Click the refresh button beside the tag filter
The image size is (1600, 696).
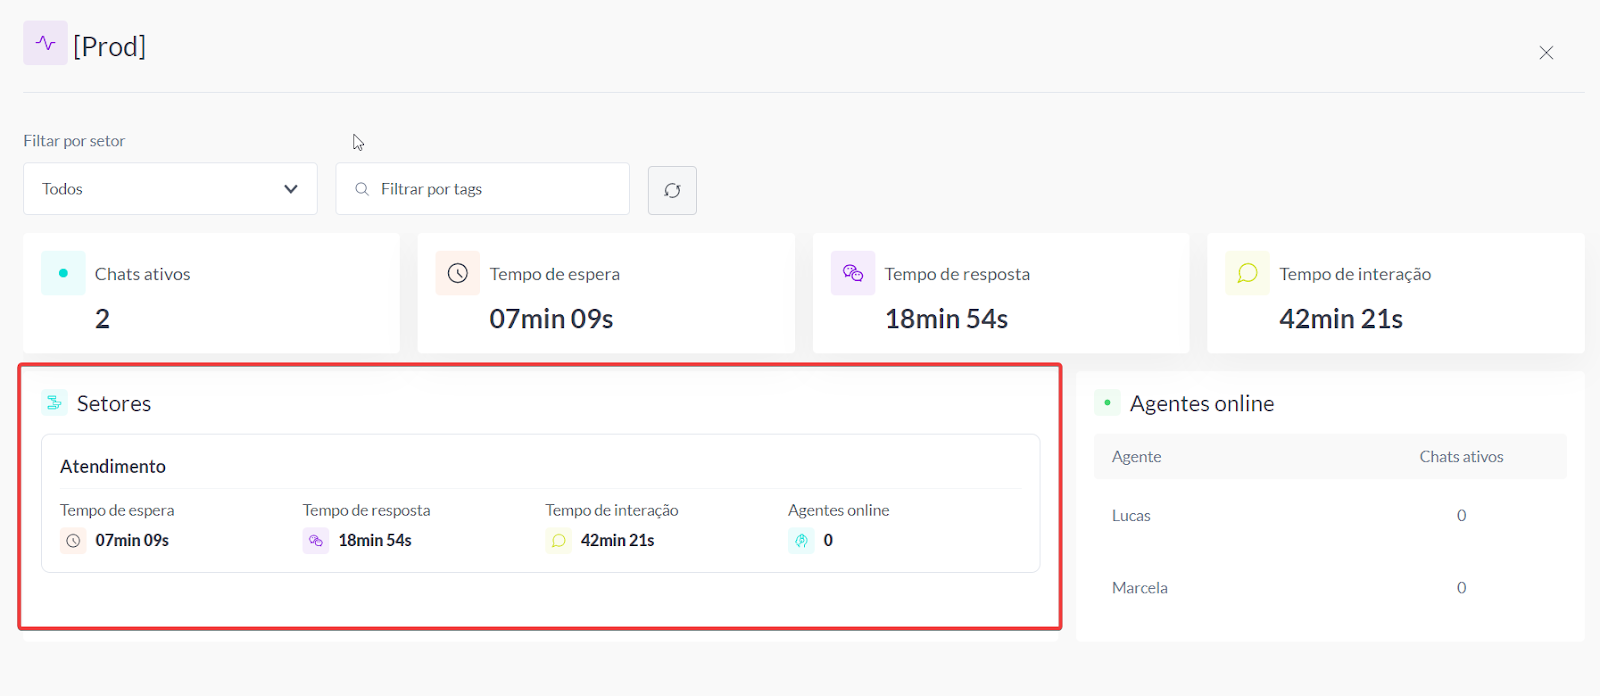(672, 190)
